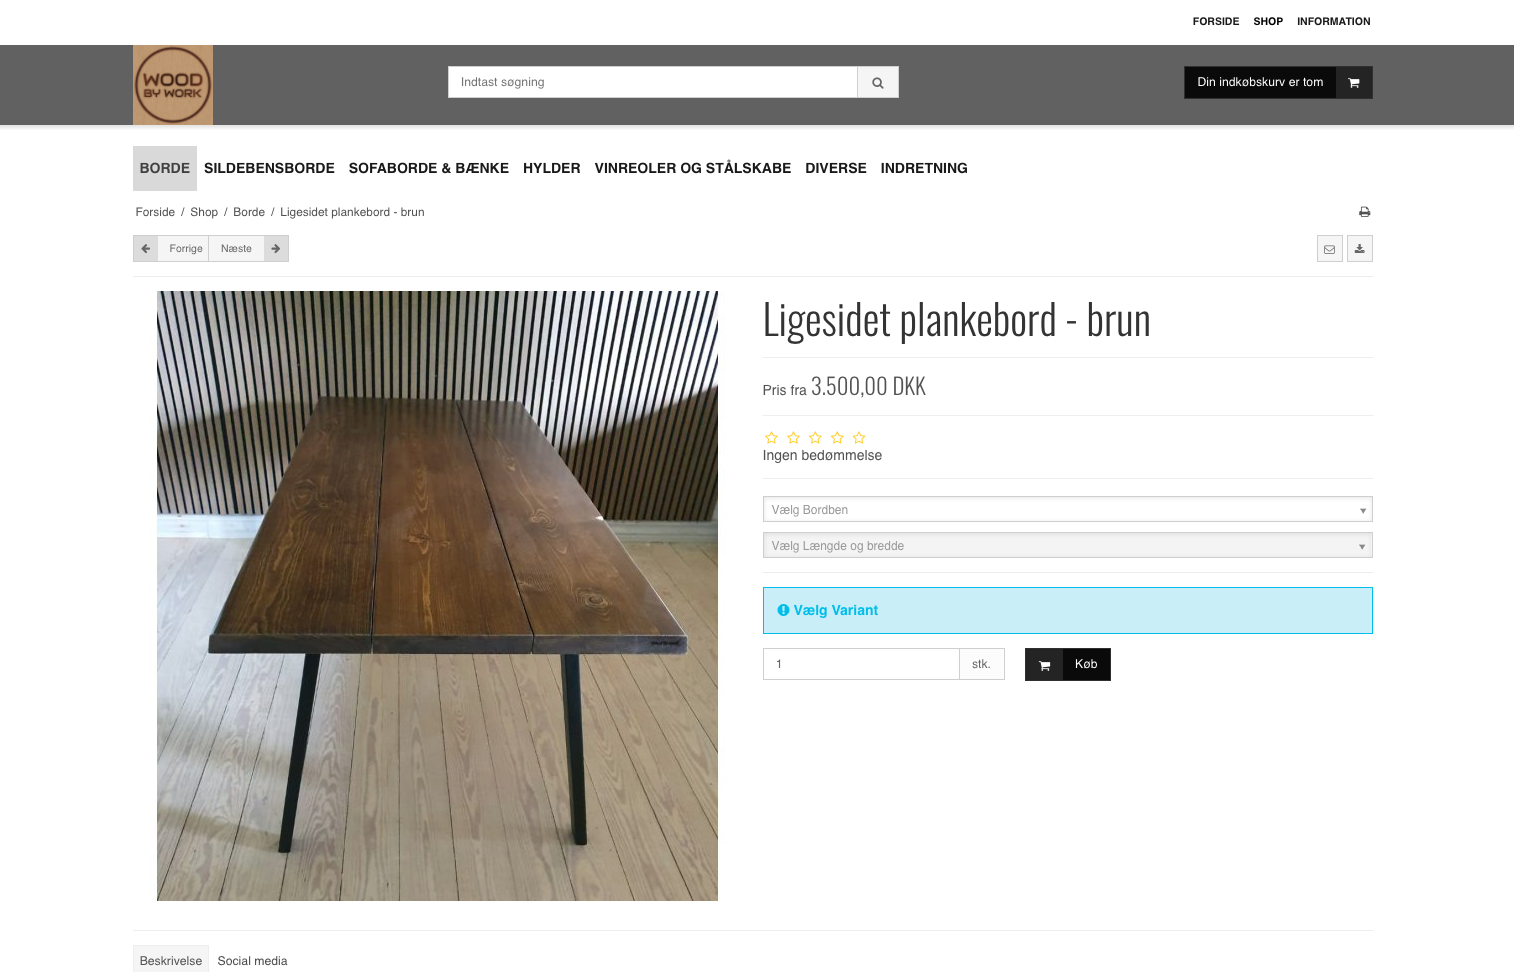Go to next product with right arrow
The width and height of the screenshot is (1514, 972).
point(276,249)
